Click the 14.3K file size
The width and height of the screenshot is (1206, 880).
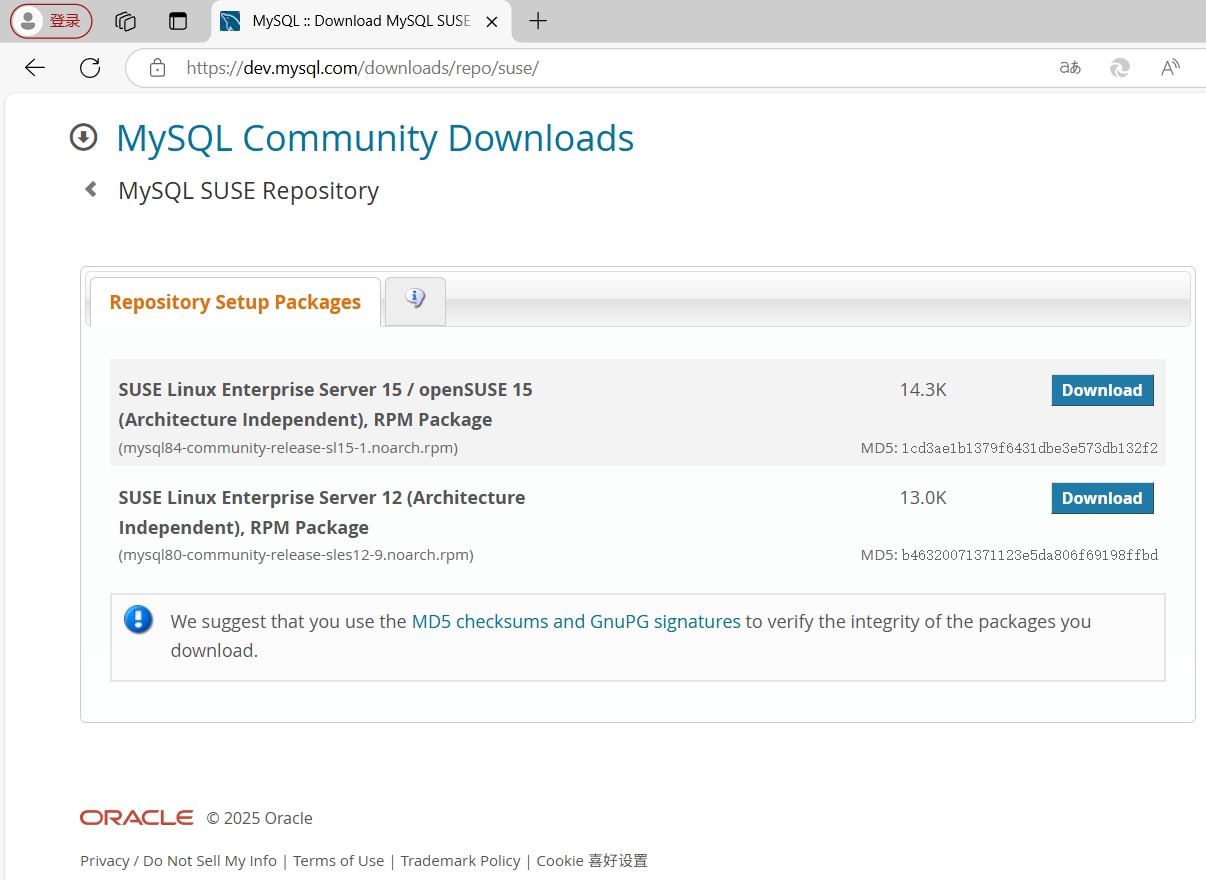coord(923,390)
